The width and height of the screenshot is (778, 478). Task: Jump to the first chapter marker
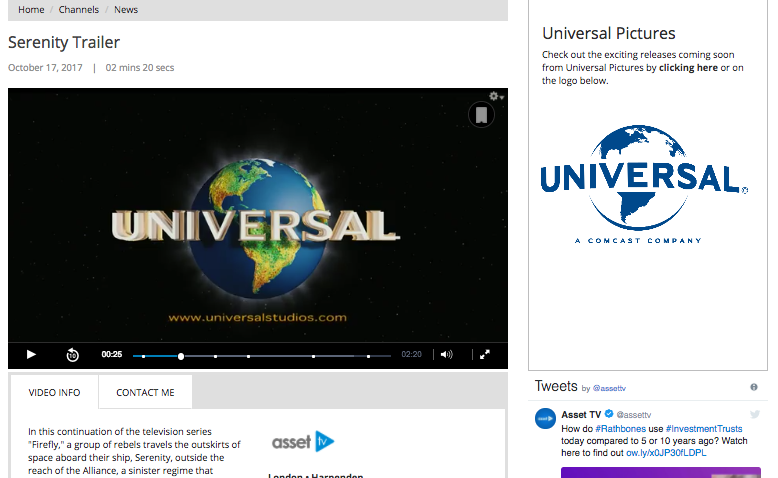click(x=143, y=356)
